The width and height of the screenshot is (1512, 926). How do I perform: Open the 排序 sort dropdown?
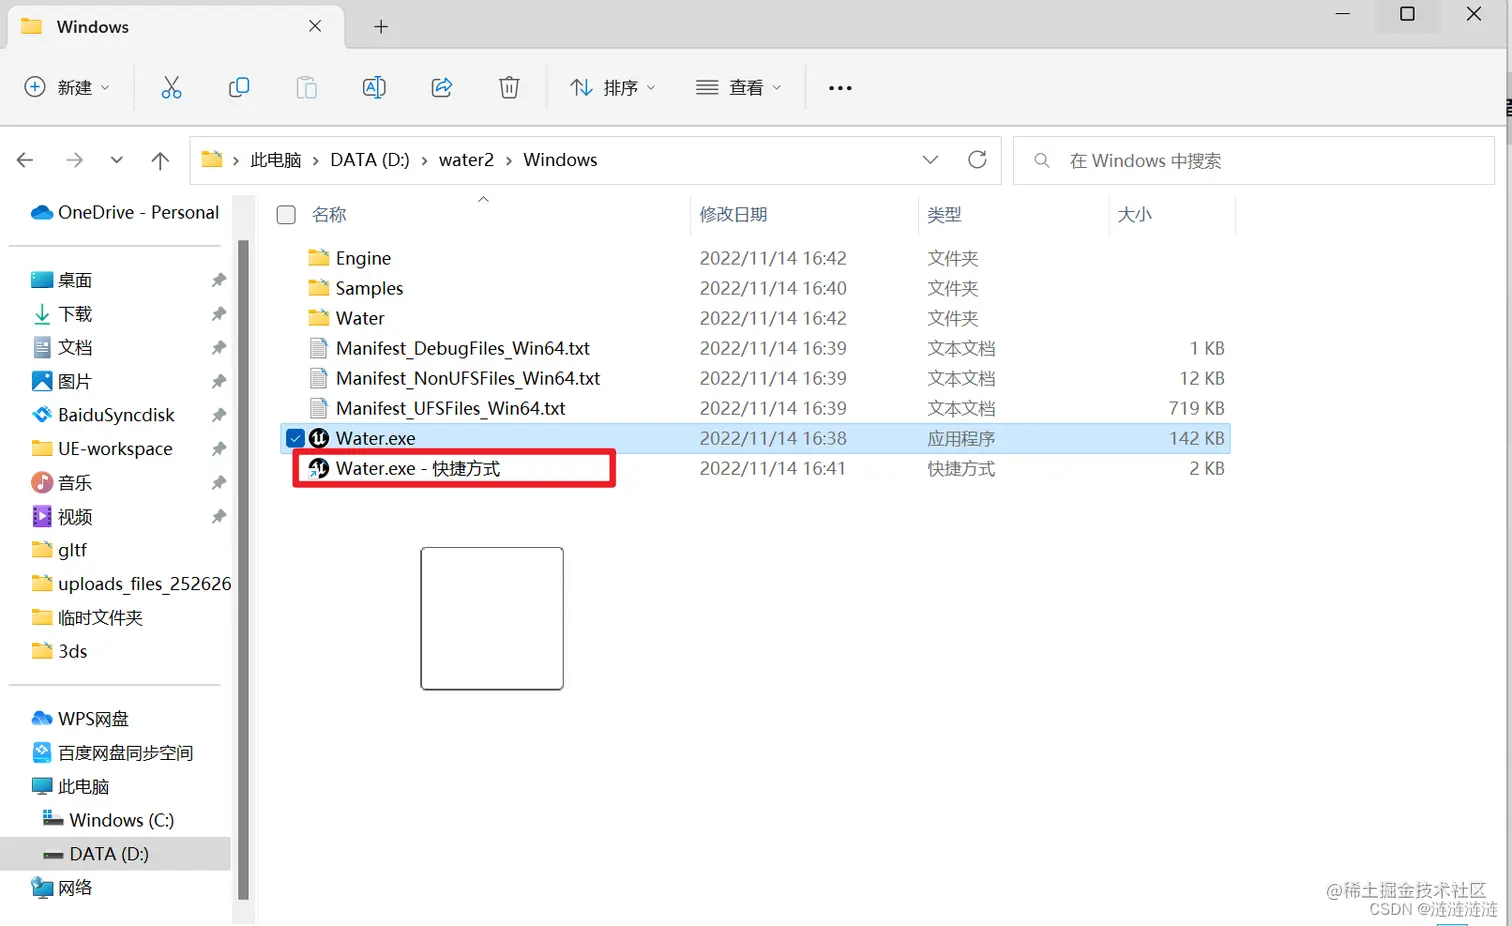[612, 87]
